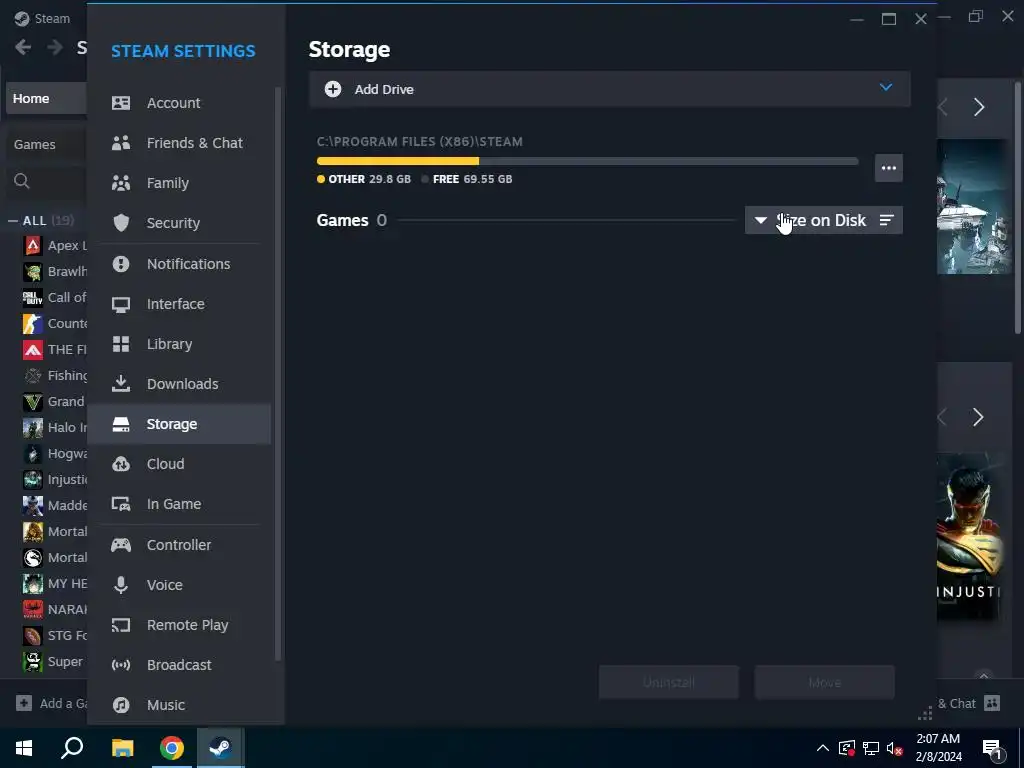Open Notifications settings

pos(179,264)
